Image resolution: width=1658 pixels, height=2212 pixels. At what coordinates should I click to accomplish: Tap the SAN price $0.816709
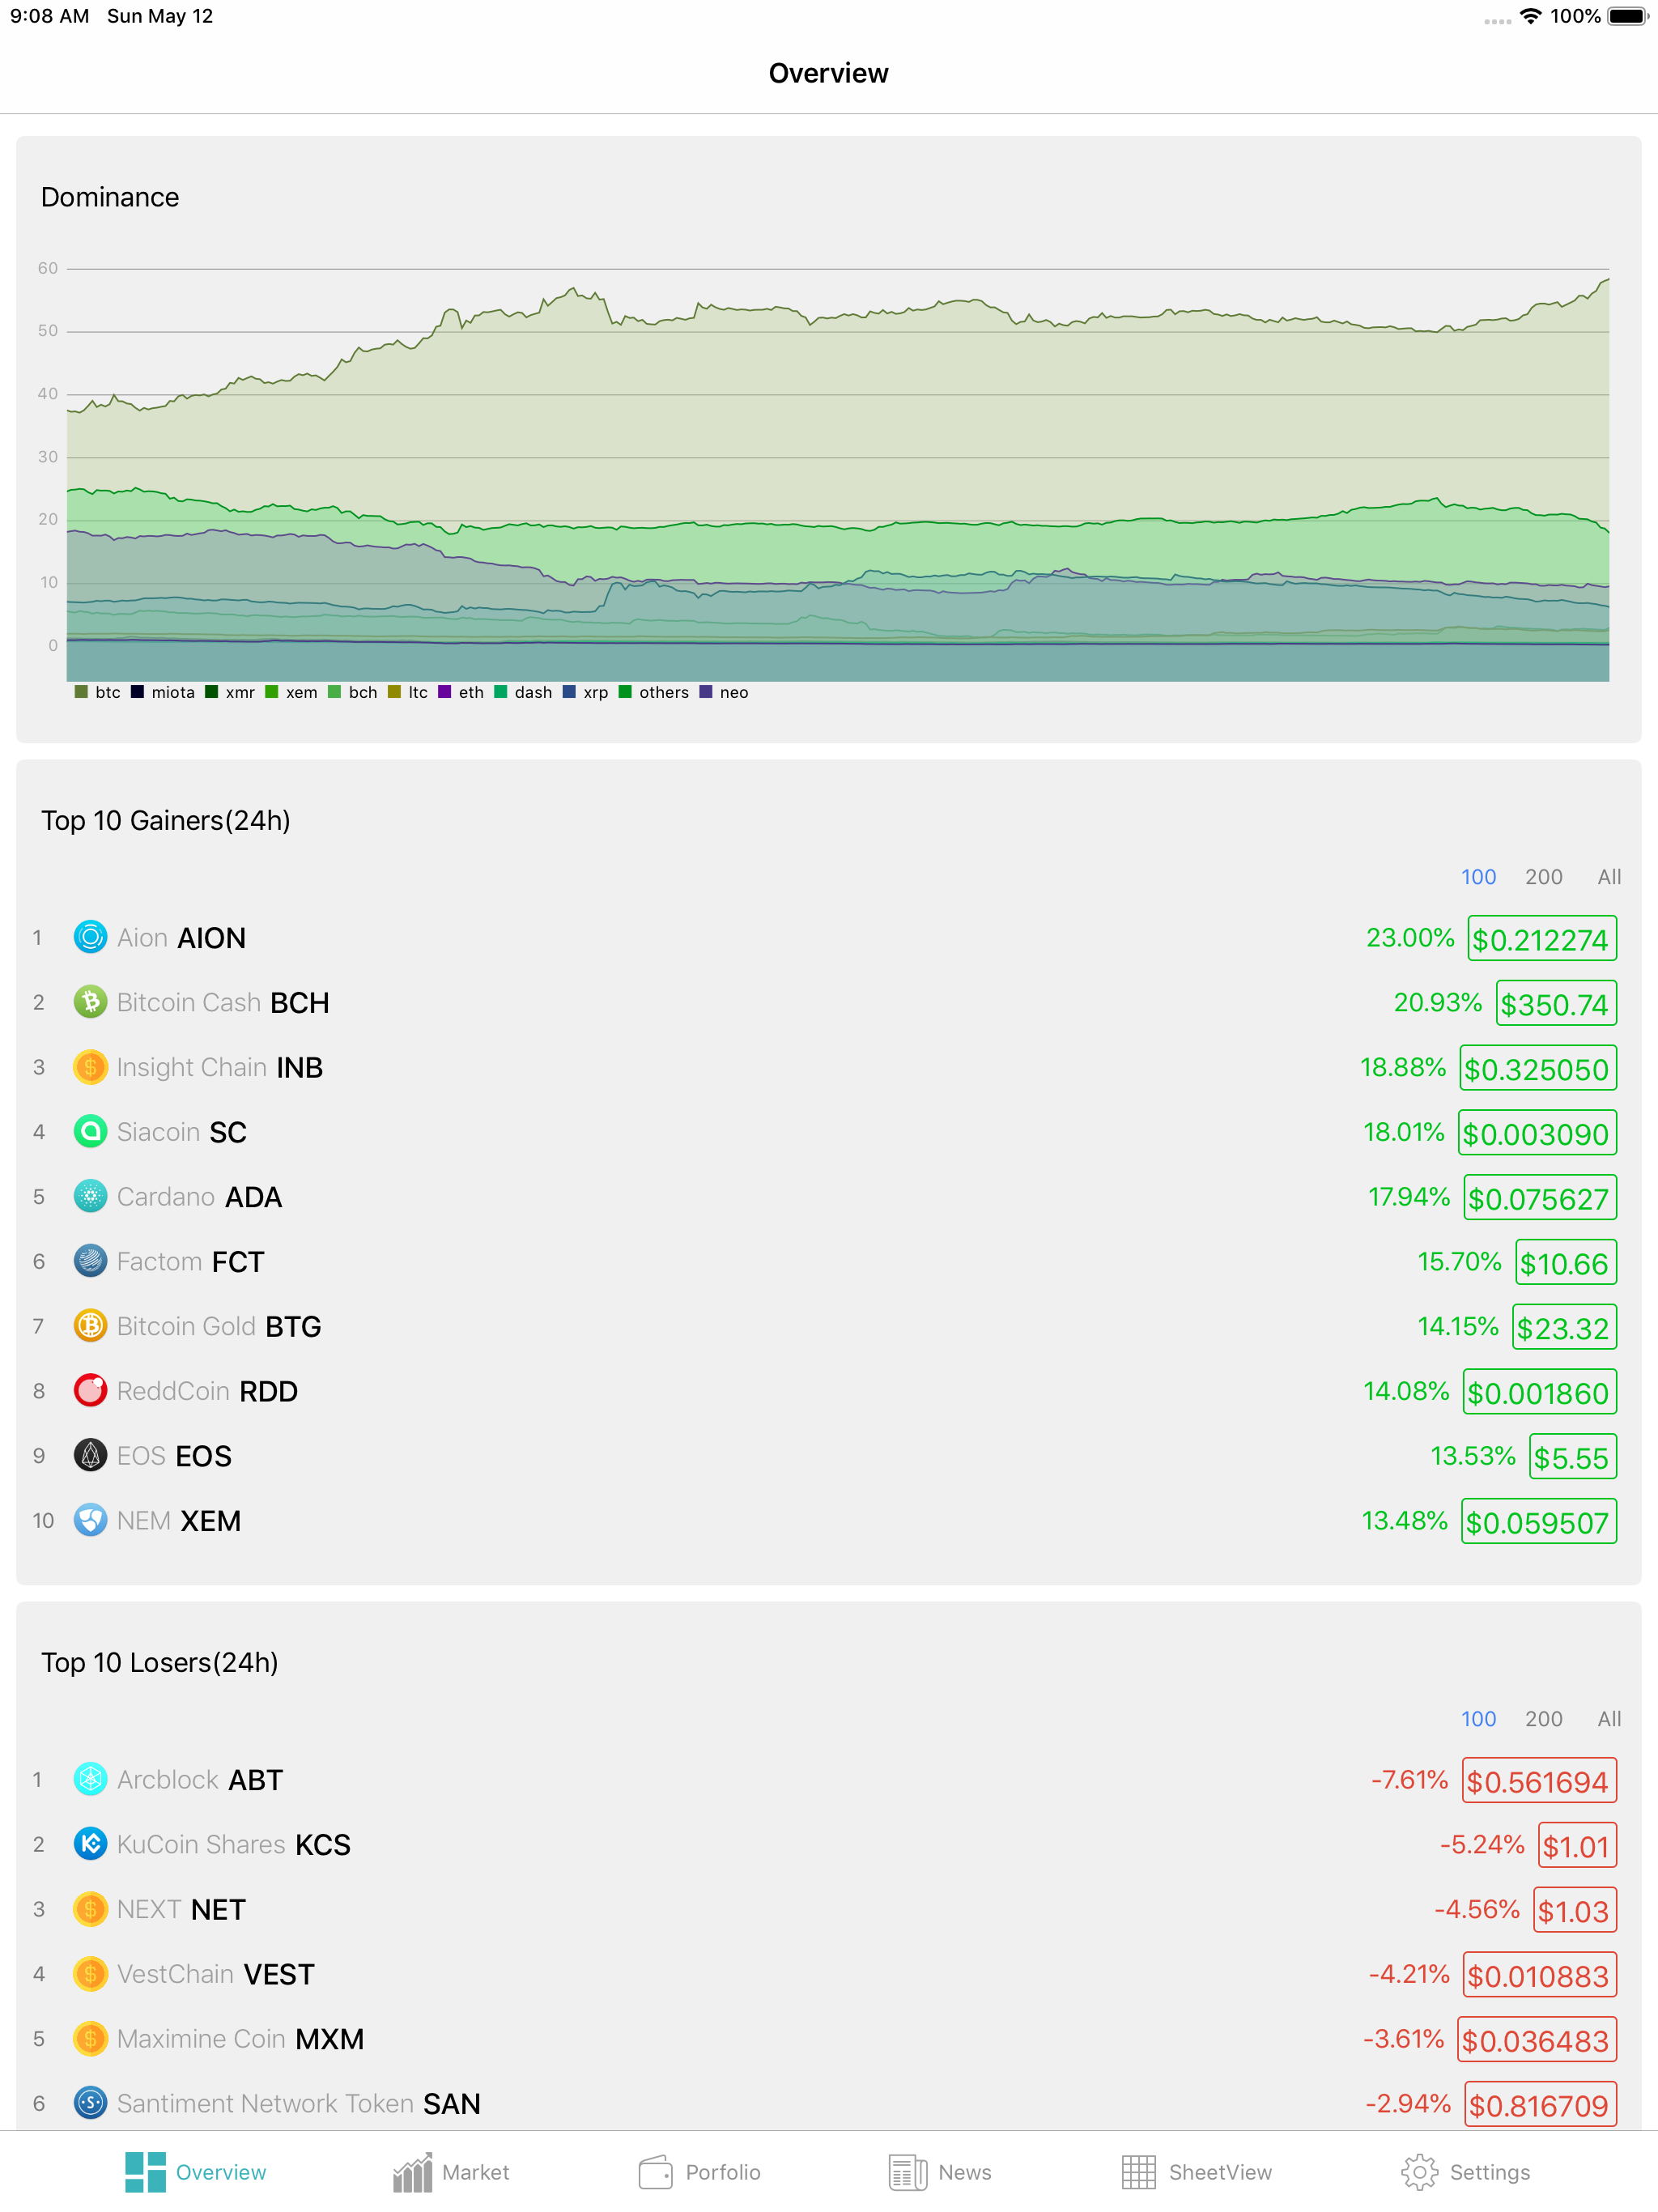point(1539,2105)
